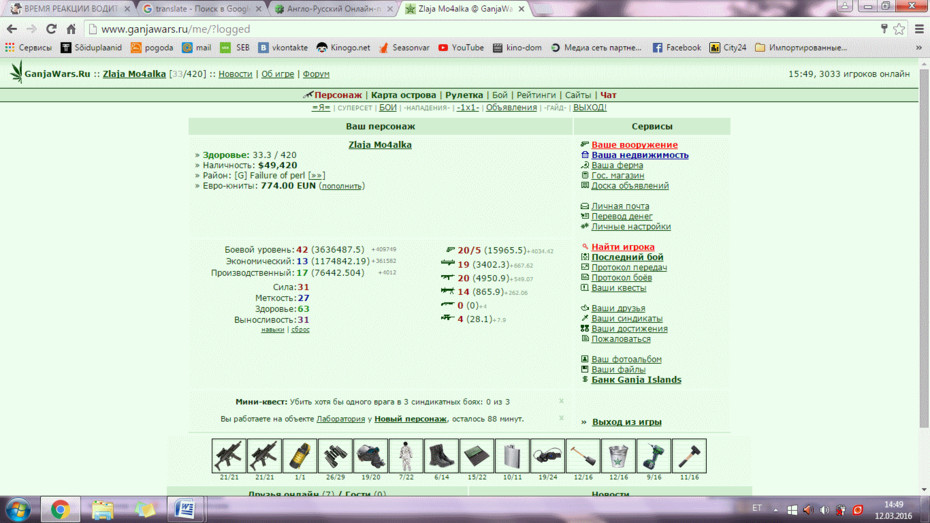Switch to ВРЕМЯ РЕАКЦИИ ВОДИТ tab

coord(70,9)
